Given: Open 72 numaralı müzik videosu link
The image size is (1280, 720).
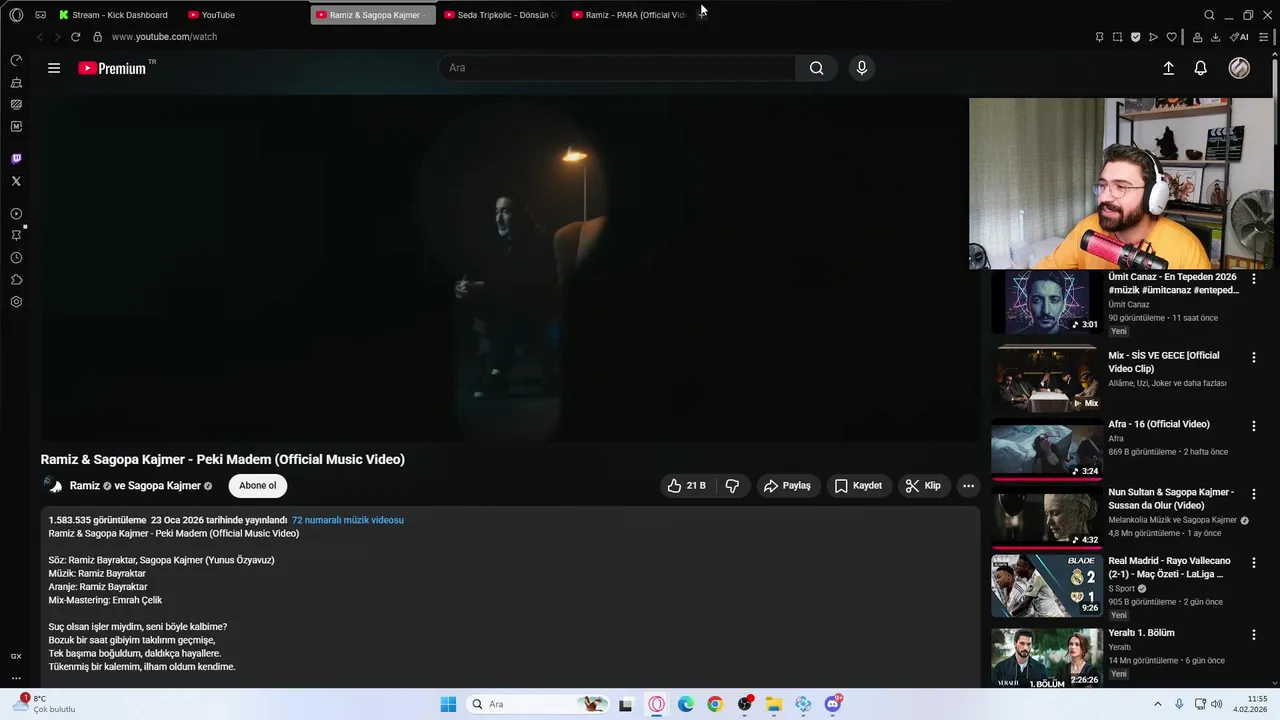Looking at the screenshot, I should coord(348,520).
